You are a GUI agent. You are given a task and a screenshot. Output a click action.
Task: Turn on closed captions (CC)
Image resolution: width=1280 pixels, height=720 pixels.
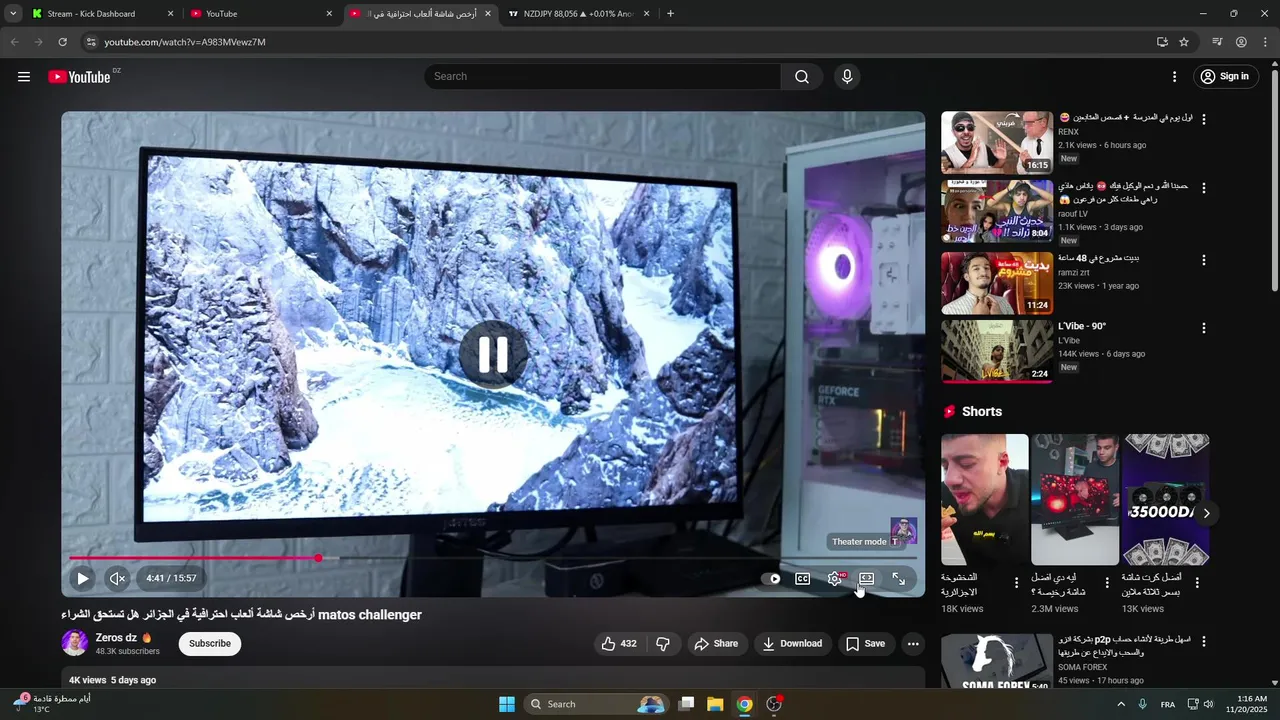coord(802,578)
